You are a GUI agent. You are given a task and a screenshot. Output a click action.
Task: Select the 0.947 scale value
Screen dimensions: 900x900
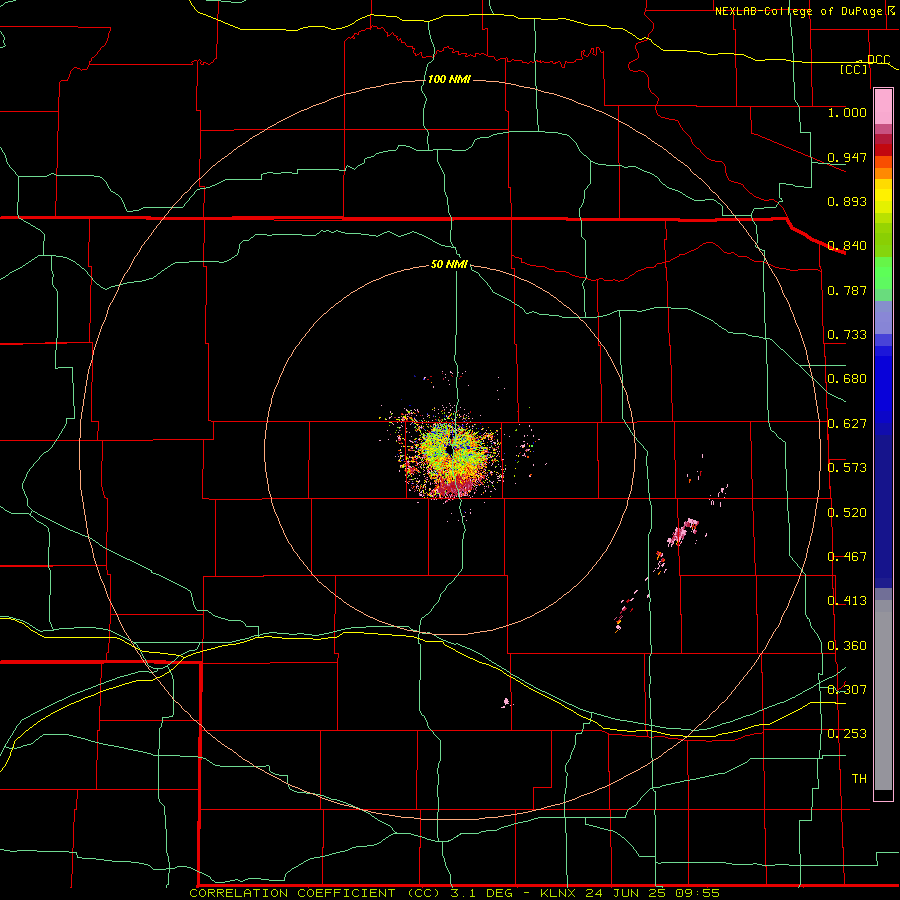click(x=847, y=157)
